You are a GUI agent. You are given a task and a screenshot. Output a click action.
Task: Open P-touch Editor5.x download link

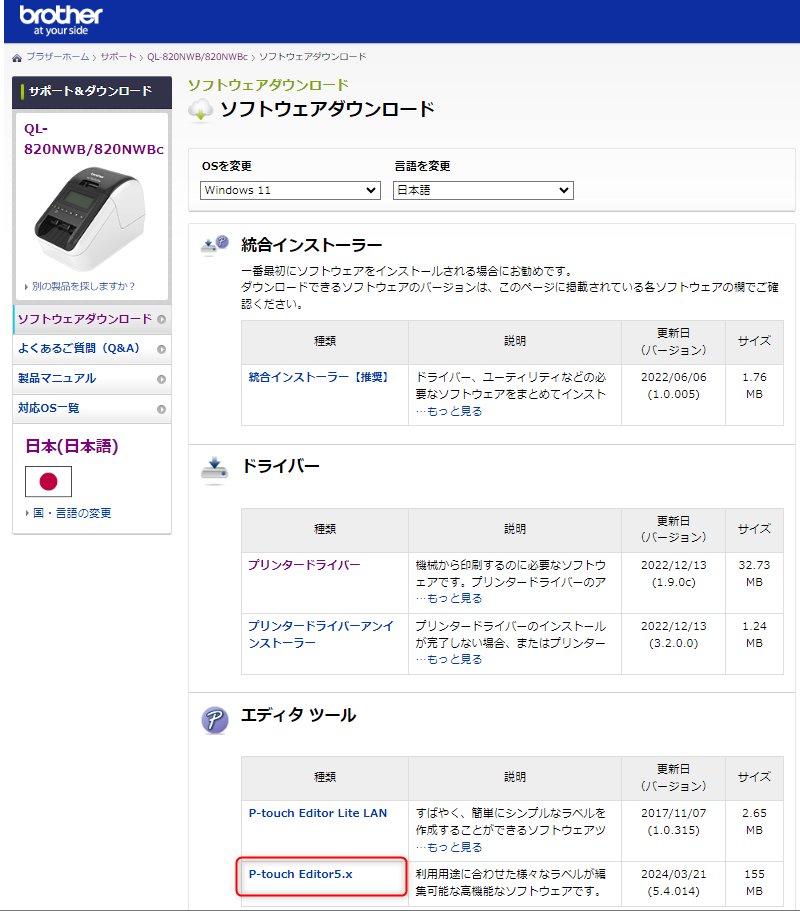point(300,874)
